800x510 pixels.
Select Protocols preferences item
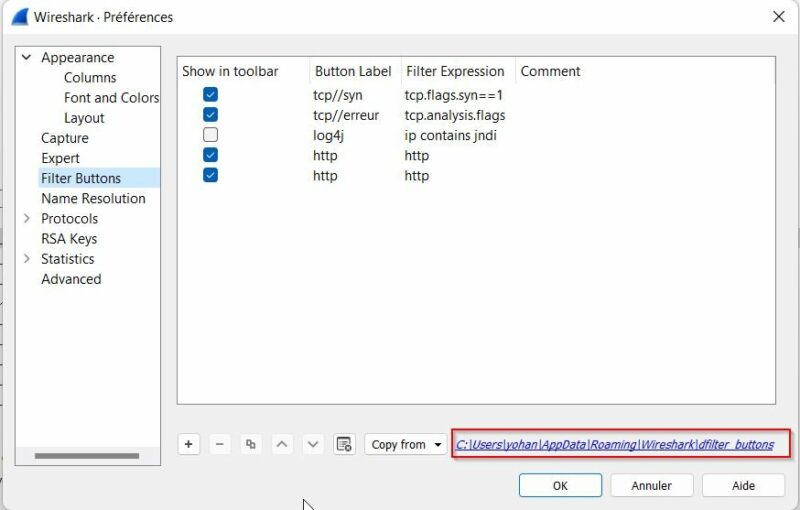pyautogui.click(x=69, y=218)
